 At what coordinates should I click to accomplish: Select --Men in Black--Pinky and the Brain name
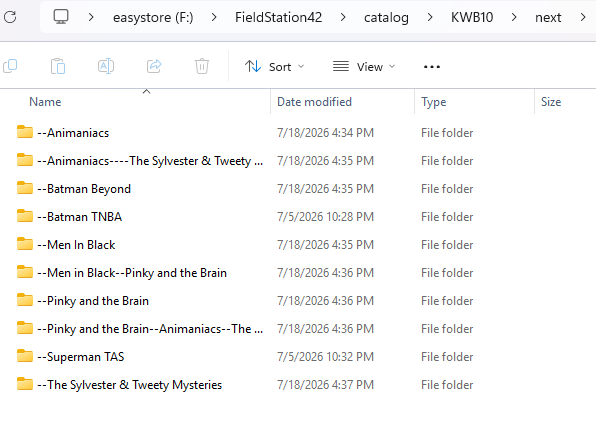click(132, 273)
